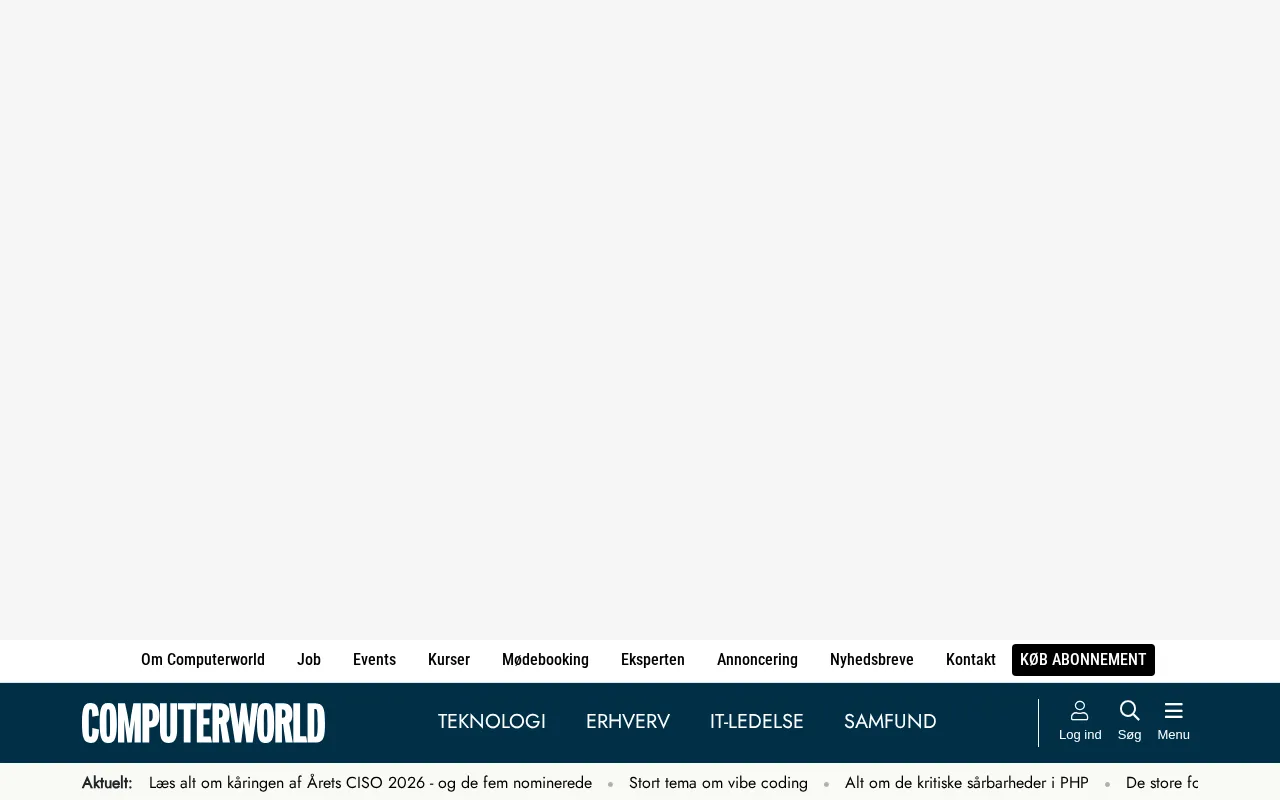Select the IT-ledelse section
Viewport: 1280px width, 800px height.
click(757, 722)
